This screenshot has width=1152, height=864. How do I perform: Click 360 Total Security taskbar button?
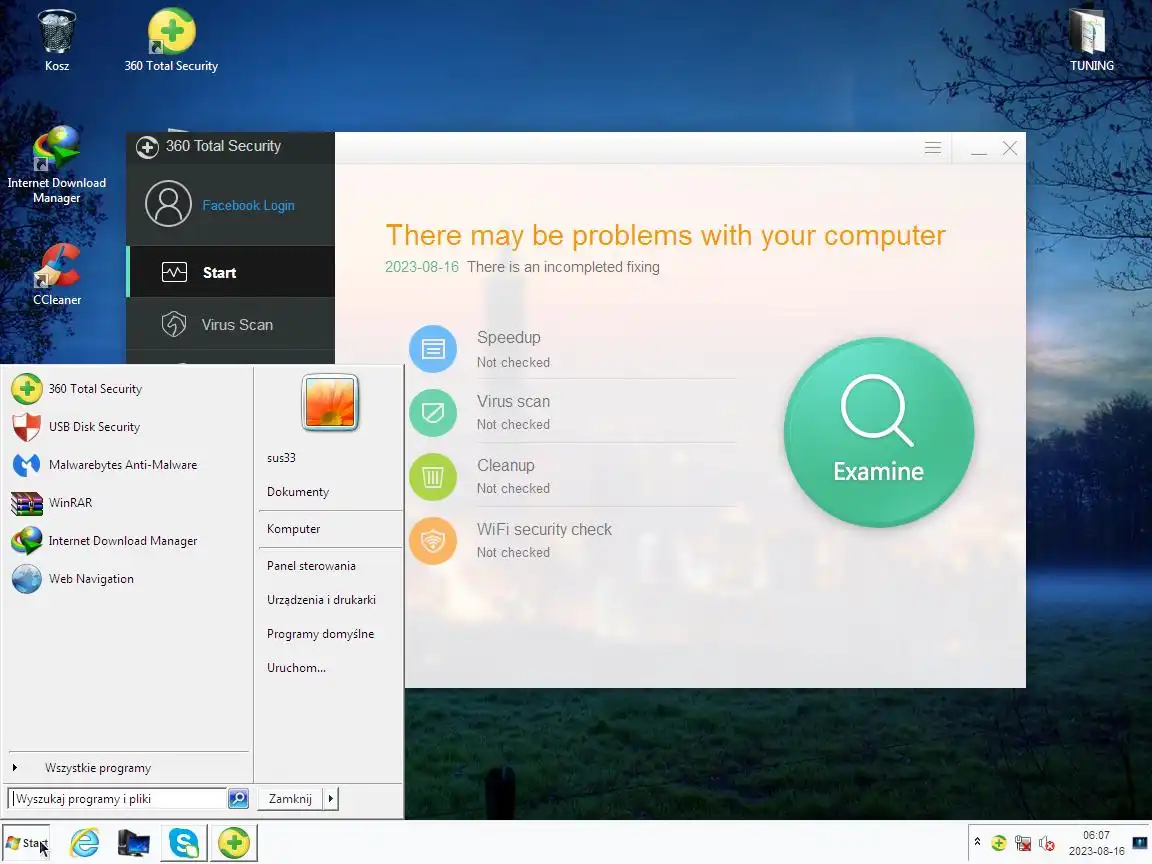tap(234, 843)
